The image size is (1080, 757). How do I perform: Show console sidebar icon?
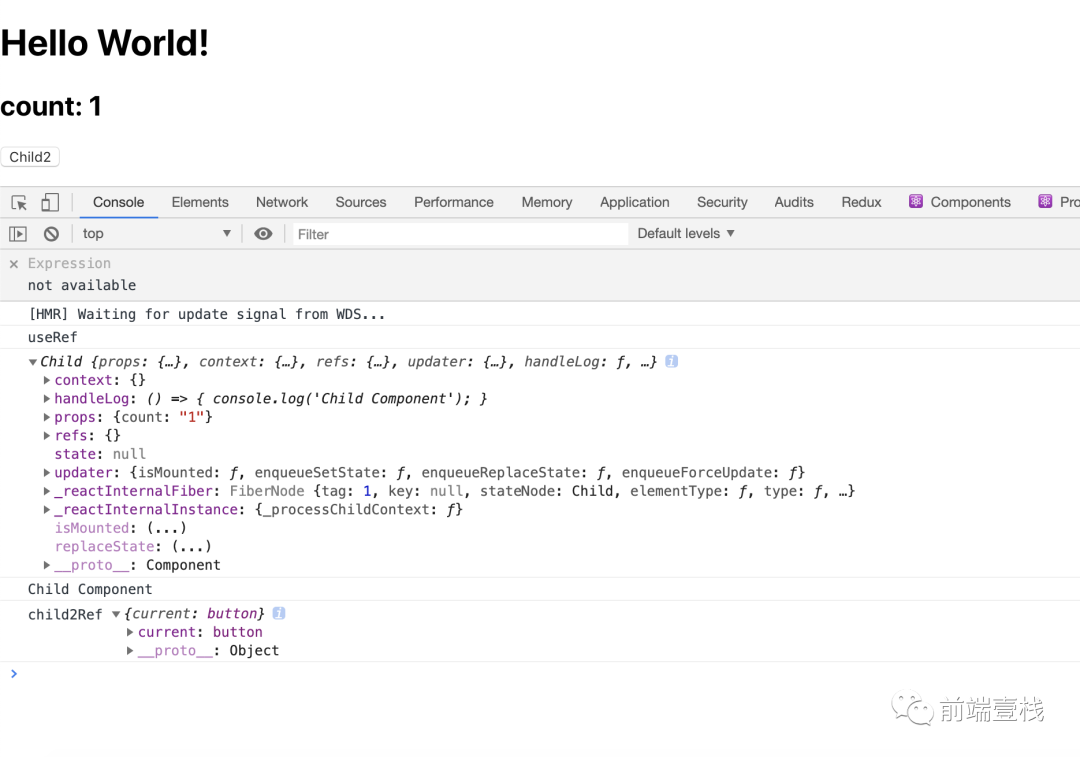click(18, 234)
